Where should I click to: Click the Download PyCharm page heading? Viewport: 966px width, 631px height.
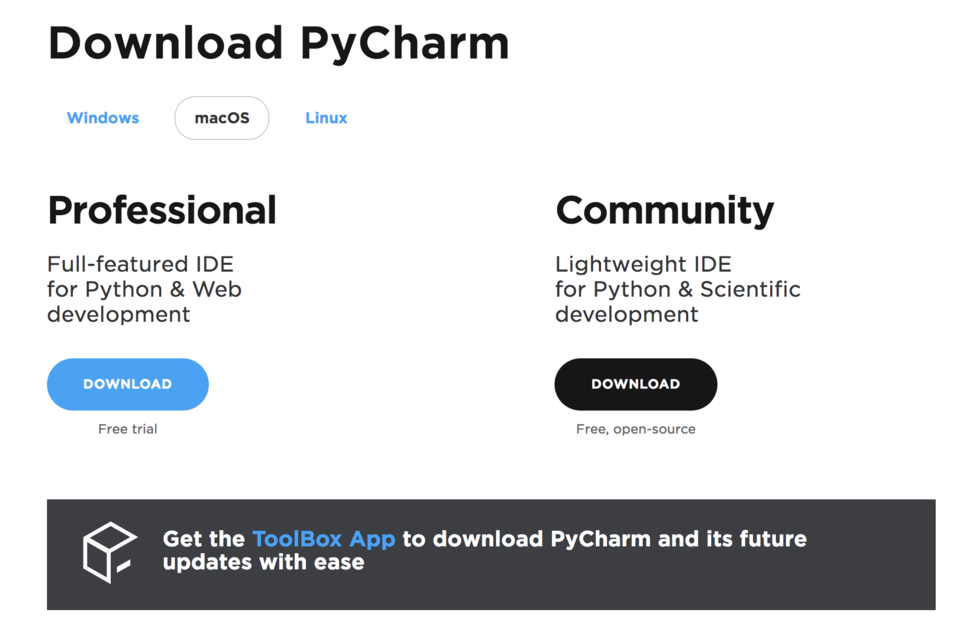pos(278,44)
